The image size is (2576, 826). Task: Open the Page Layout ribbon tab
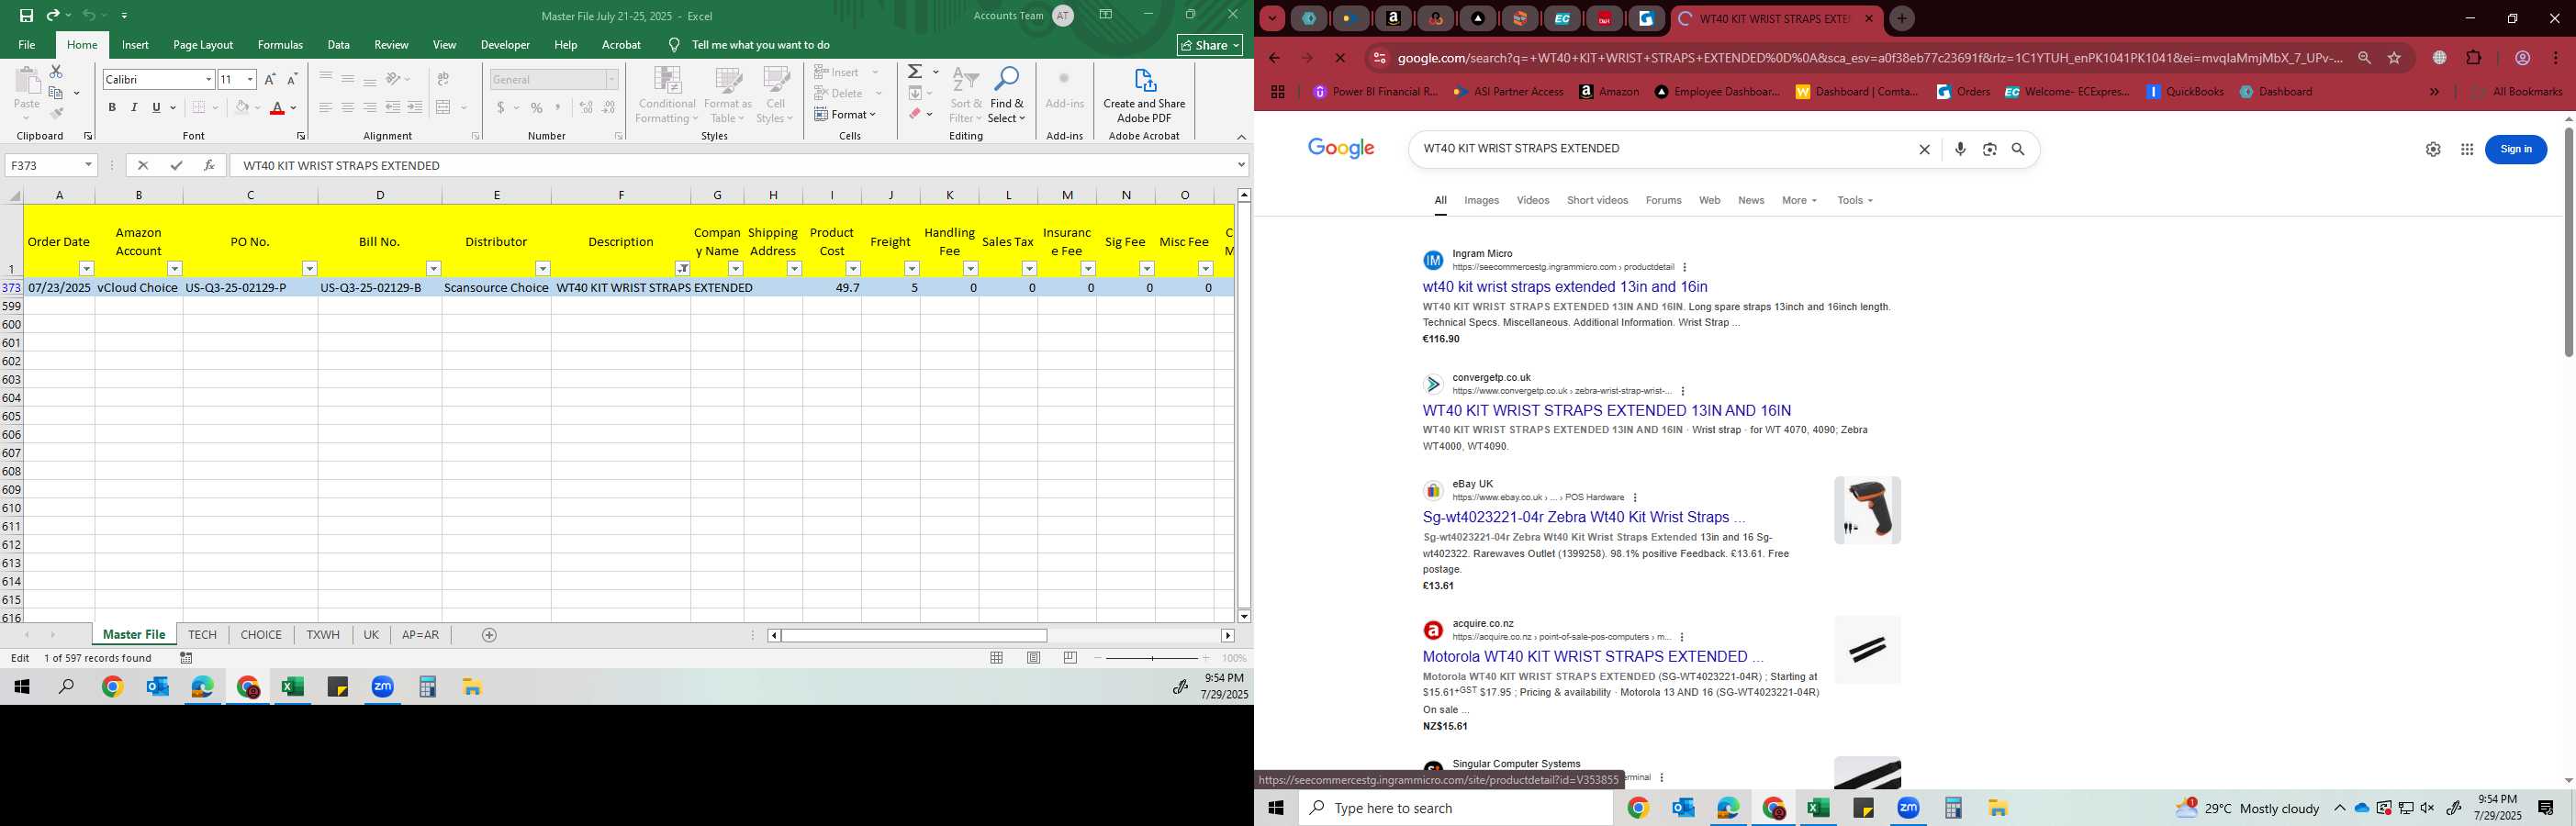tap(203, 45)
